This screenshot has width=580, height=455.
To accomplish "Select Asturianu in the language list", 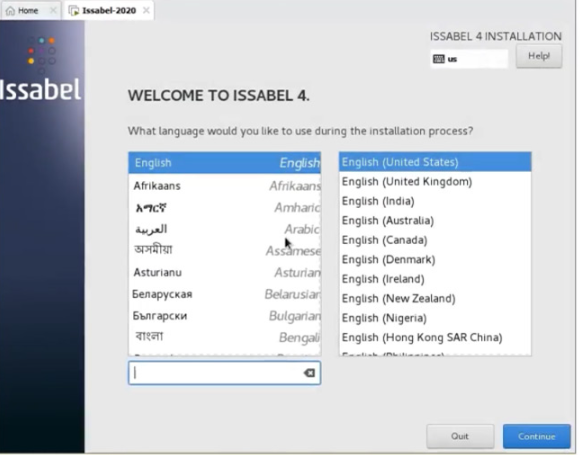I will point(225,273).
